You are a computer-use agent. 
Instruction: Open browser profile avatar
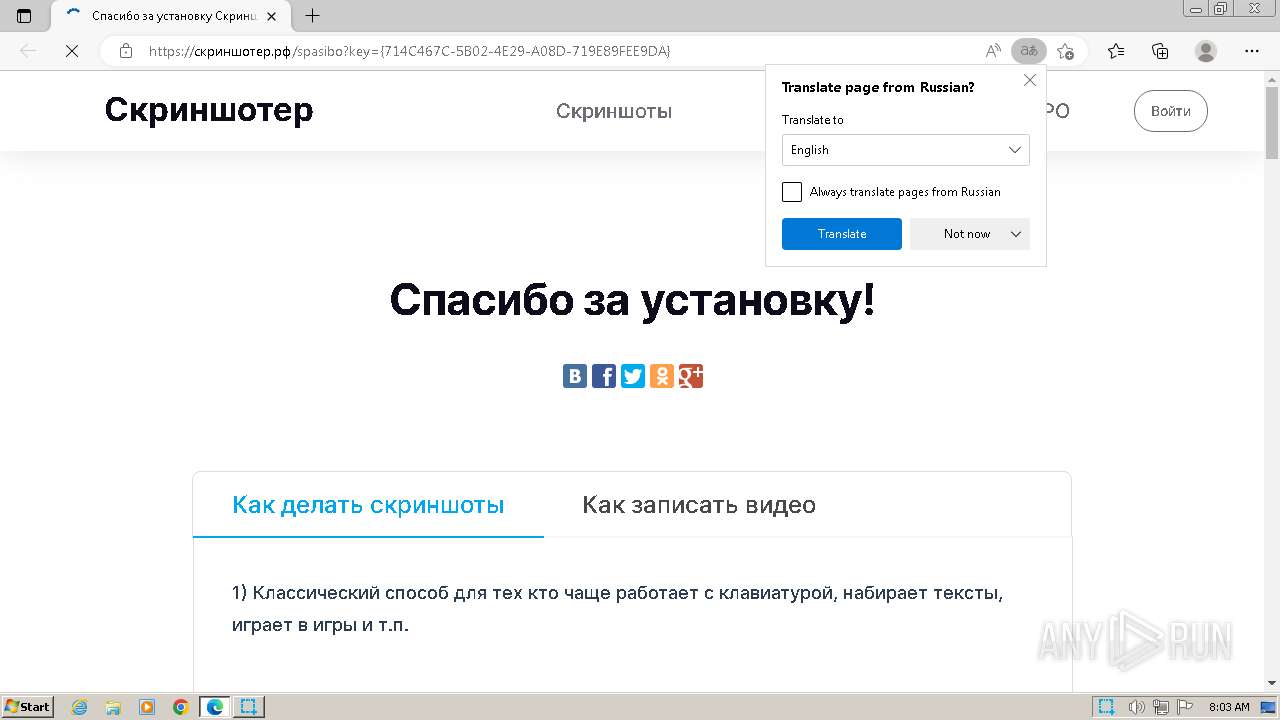tap(1206, 51)
